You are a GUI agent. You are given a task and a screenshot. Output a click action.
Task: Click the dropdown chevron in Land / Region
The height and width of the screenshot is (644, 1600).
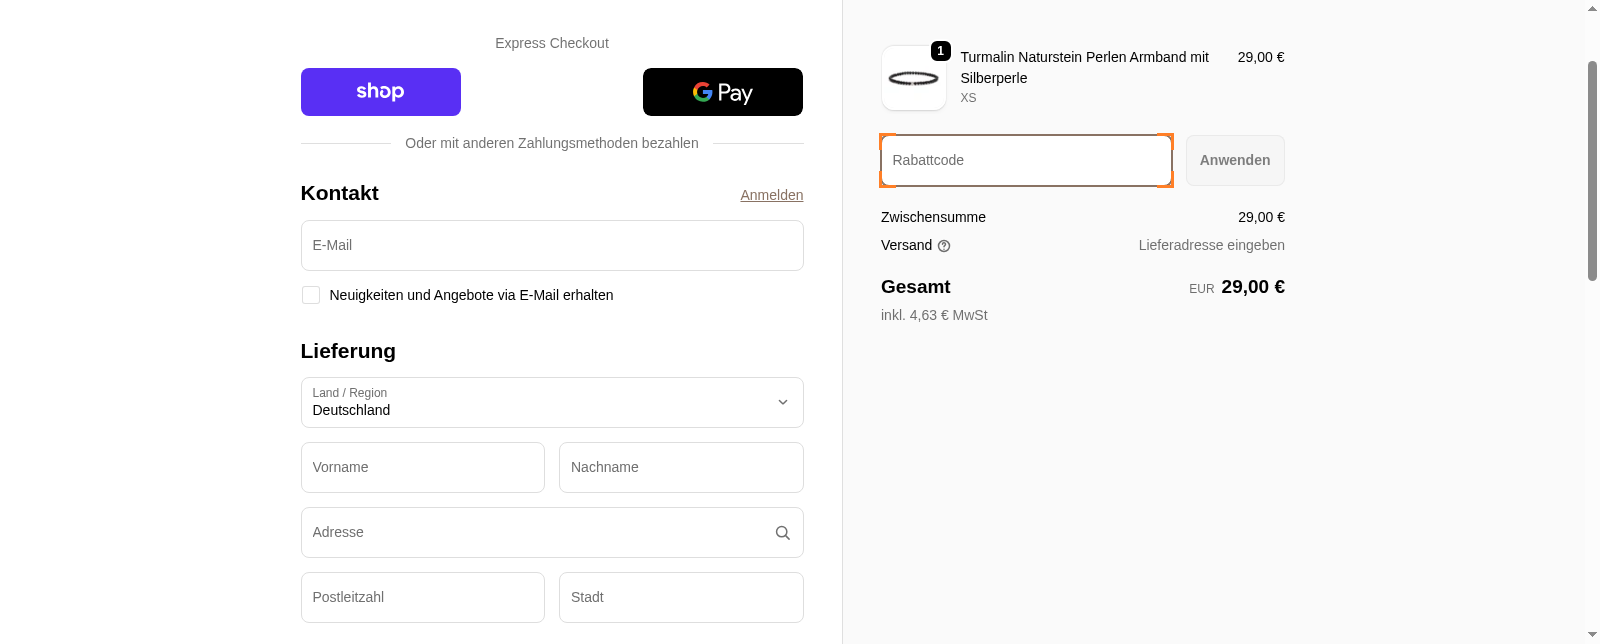pos(783,402)
